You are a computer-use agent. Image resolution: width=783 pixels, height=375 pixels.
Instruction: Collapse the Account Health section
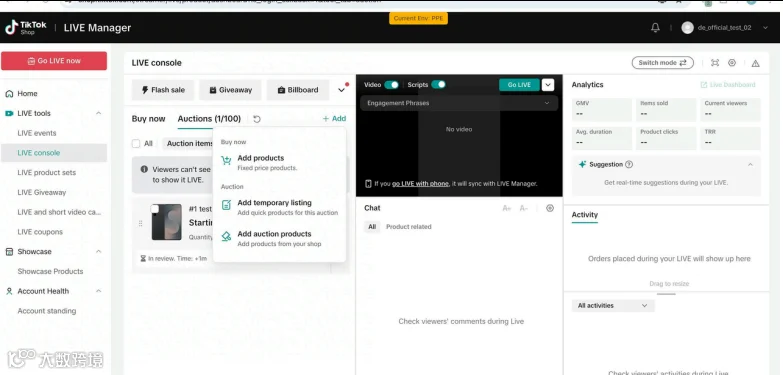pyautogui.click(x=98, y=291)
